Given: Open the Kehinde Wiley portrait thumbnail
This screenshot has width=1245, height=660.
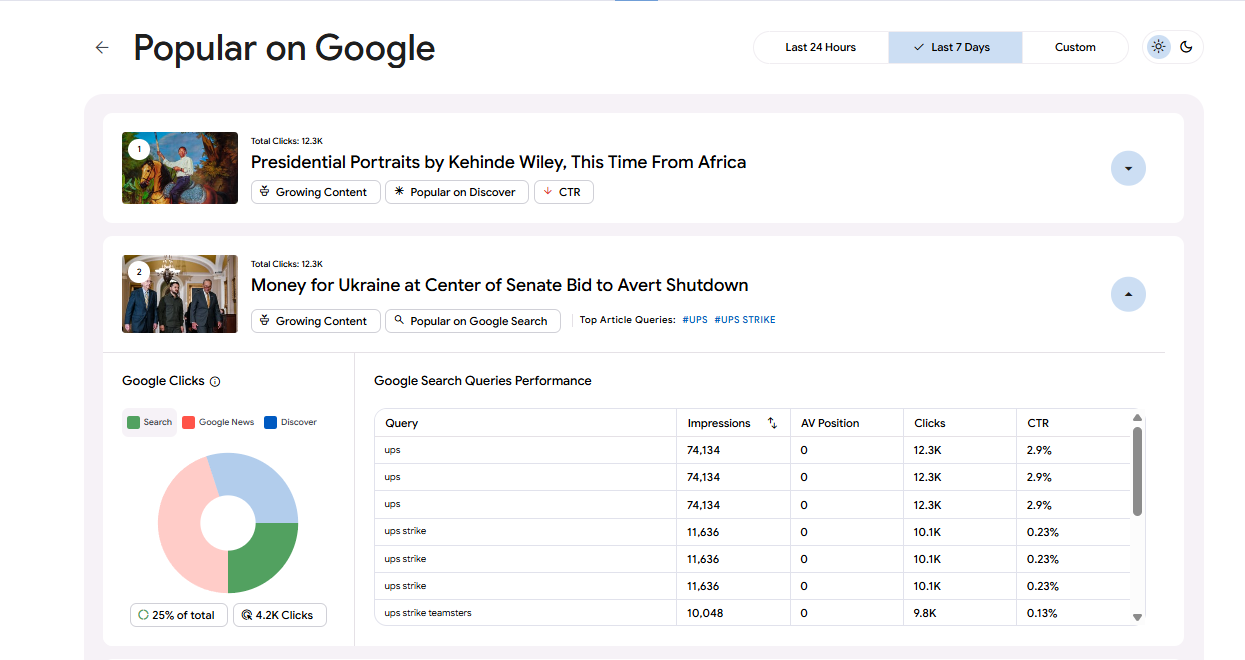Looking at the screenshot, I should 180,168.
